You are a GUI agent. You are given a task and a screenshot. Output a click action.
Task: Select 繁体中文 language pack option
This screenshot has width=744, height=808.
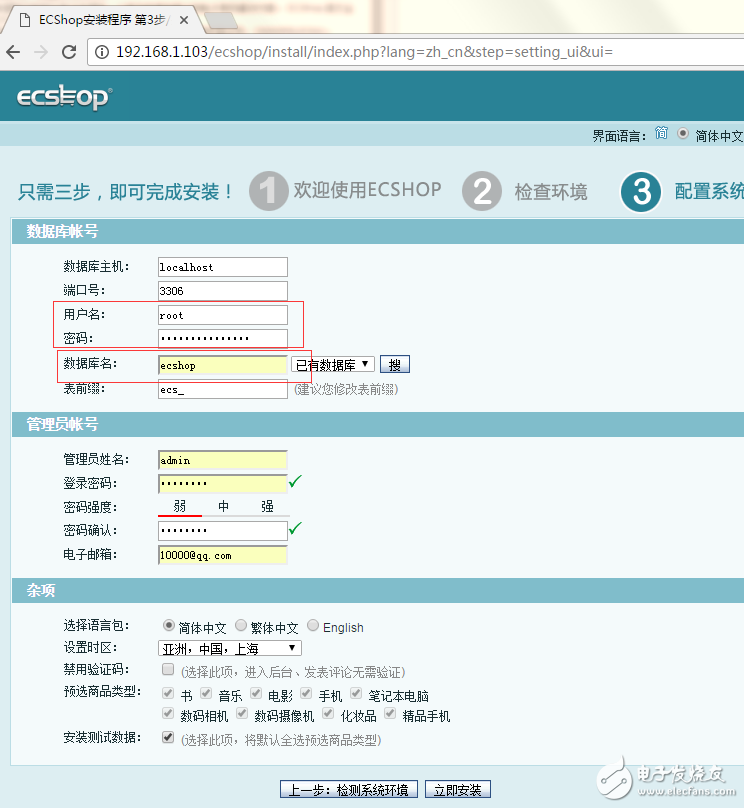[x=241, y=626]
